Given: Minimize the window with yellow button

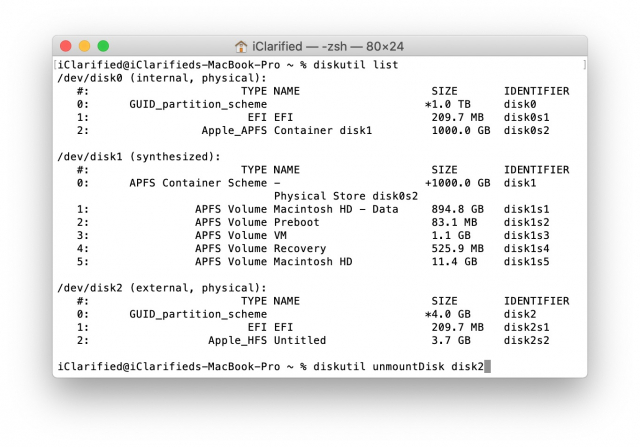Looking at the screenshot, I should [84, 46].
